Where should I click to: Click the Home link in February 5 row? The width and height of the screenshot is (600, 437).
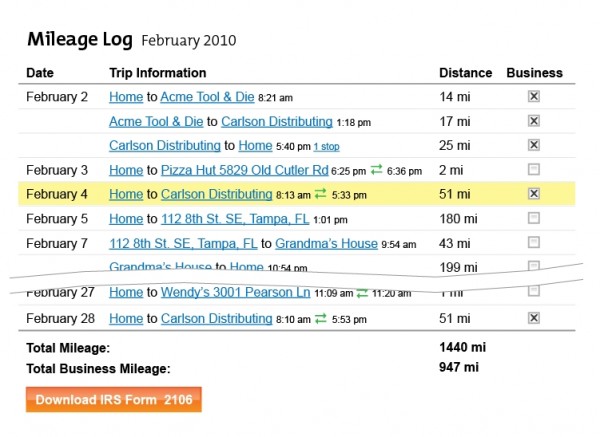coord(126,219)
